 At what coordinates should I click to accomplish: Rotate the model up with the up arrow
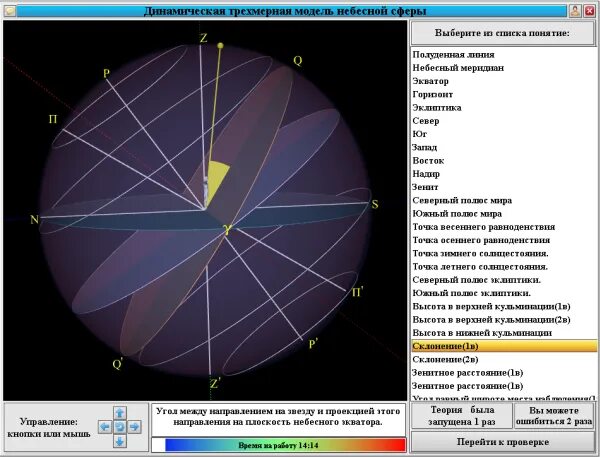coord(120,413)
